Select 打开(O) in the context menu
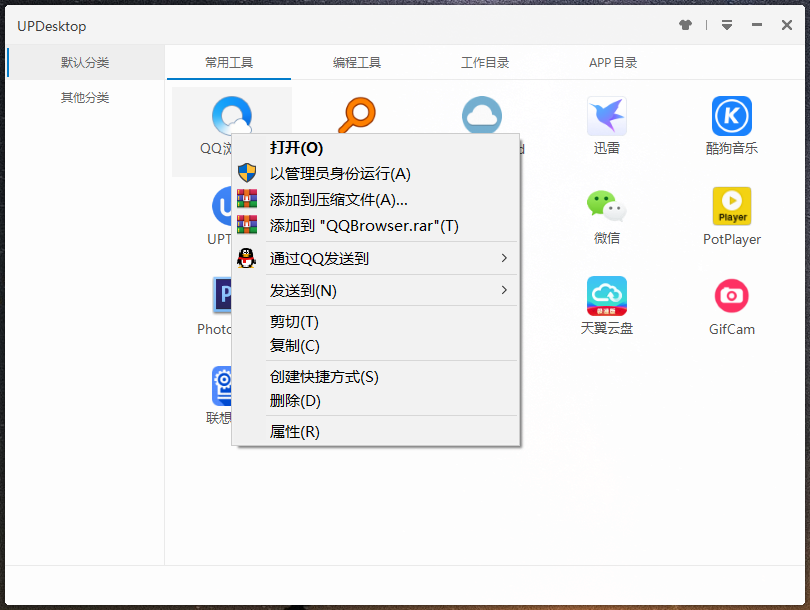The image size is (810, 610). click(376, 148)
